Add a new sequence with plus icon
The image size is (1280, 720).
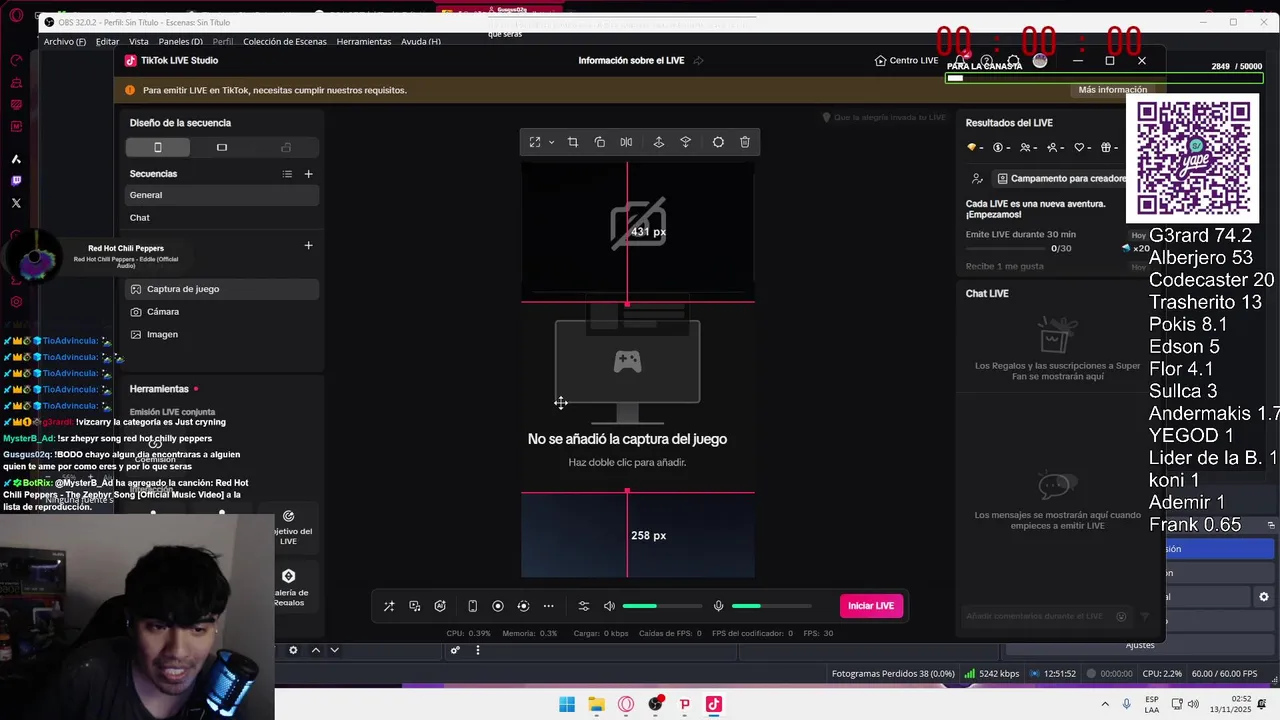[308, 174]
